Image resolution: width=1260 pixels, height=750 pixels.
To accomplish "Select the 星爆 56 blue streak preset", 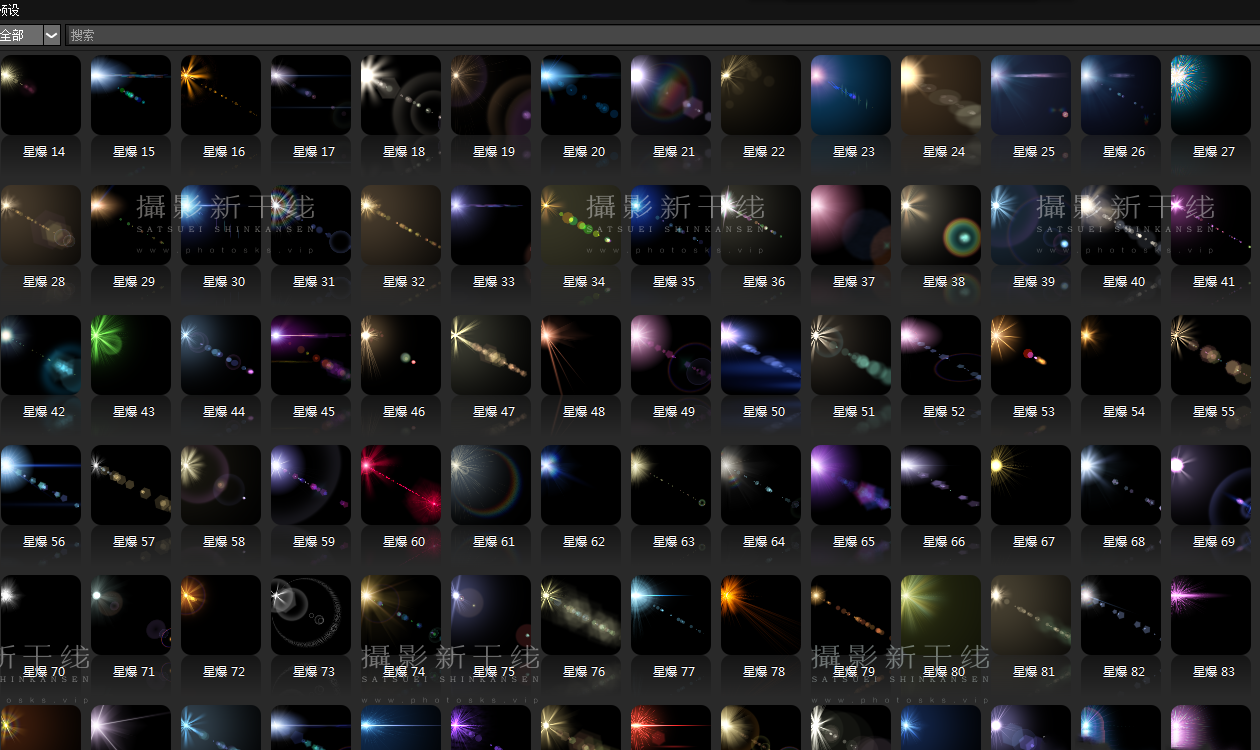I will (41, 485).
